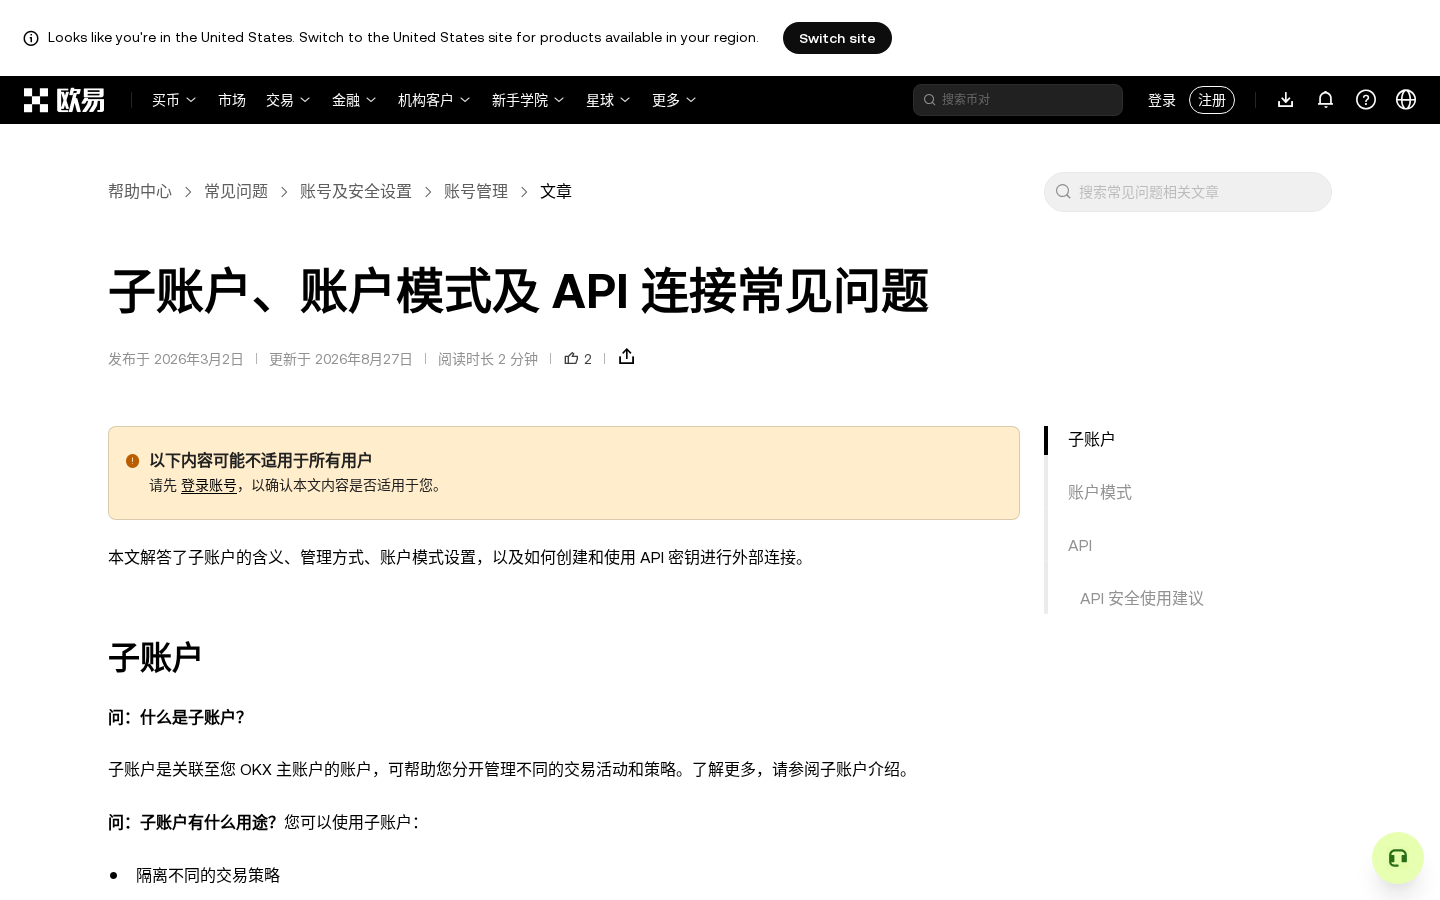The width and height of the screenshot is (1440, 900).
Task: Click the info icon in region banner
Action: click(x=31, y=38)
